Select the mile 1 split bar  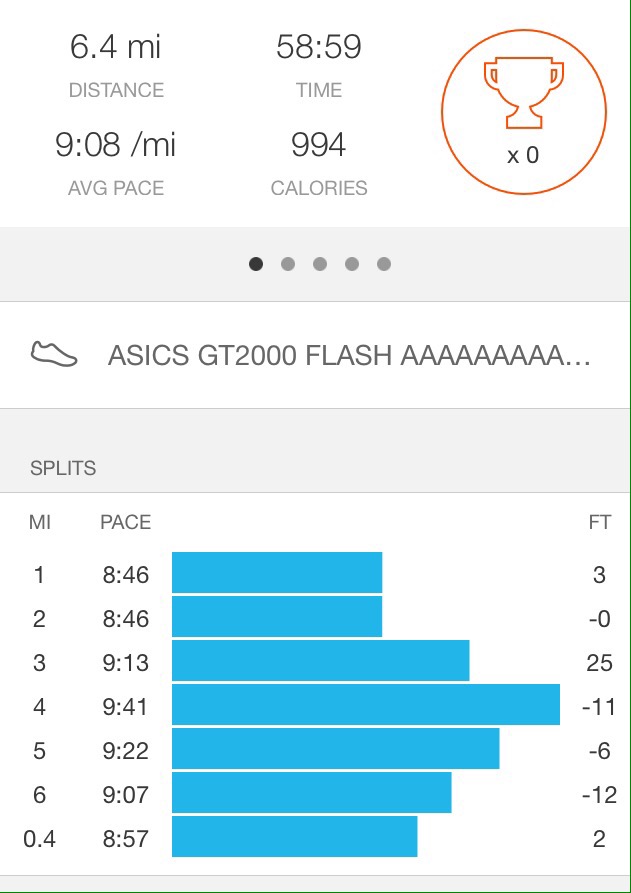click(x=277, y=573)
